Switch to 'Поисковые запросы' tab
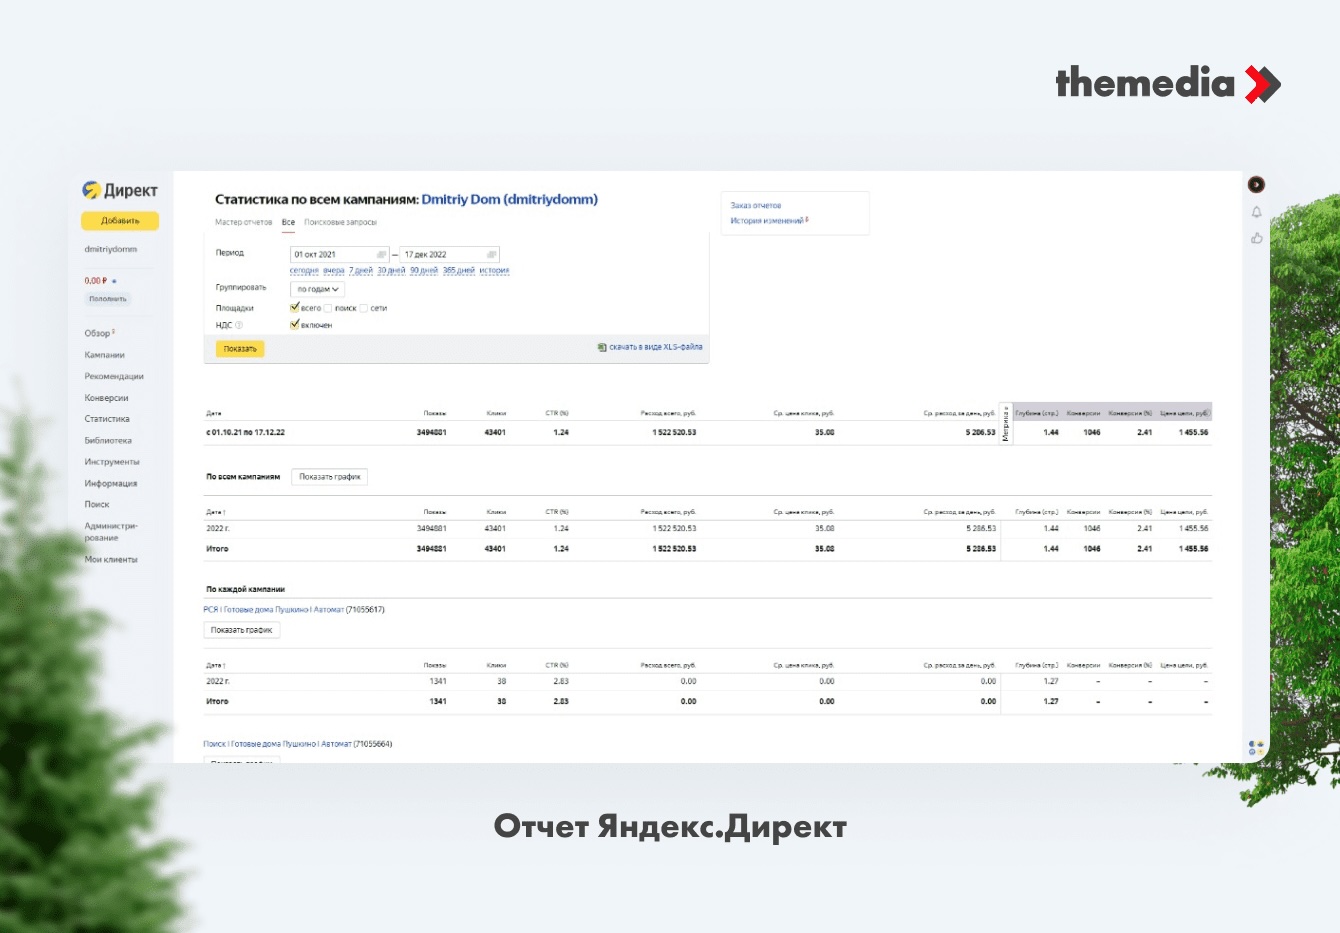This screenshot has width=1340, height=933. 340,222
